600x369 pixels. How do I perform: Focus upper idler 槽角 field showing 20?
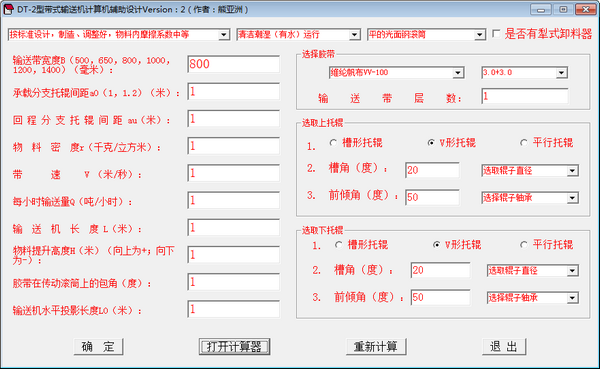[x=432, y=170]
